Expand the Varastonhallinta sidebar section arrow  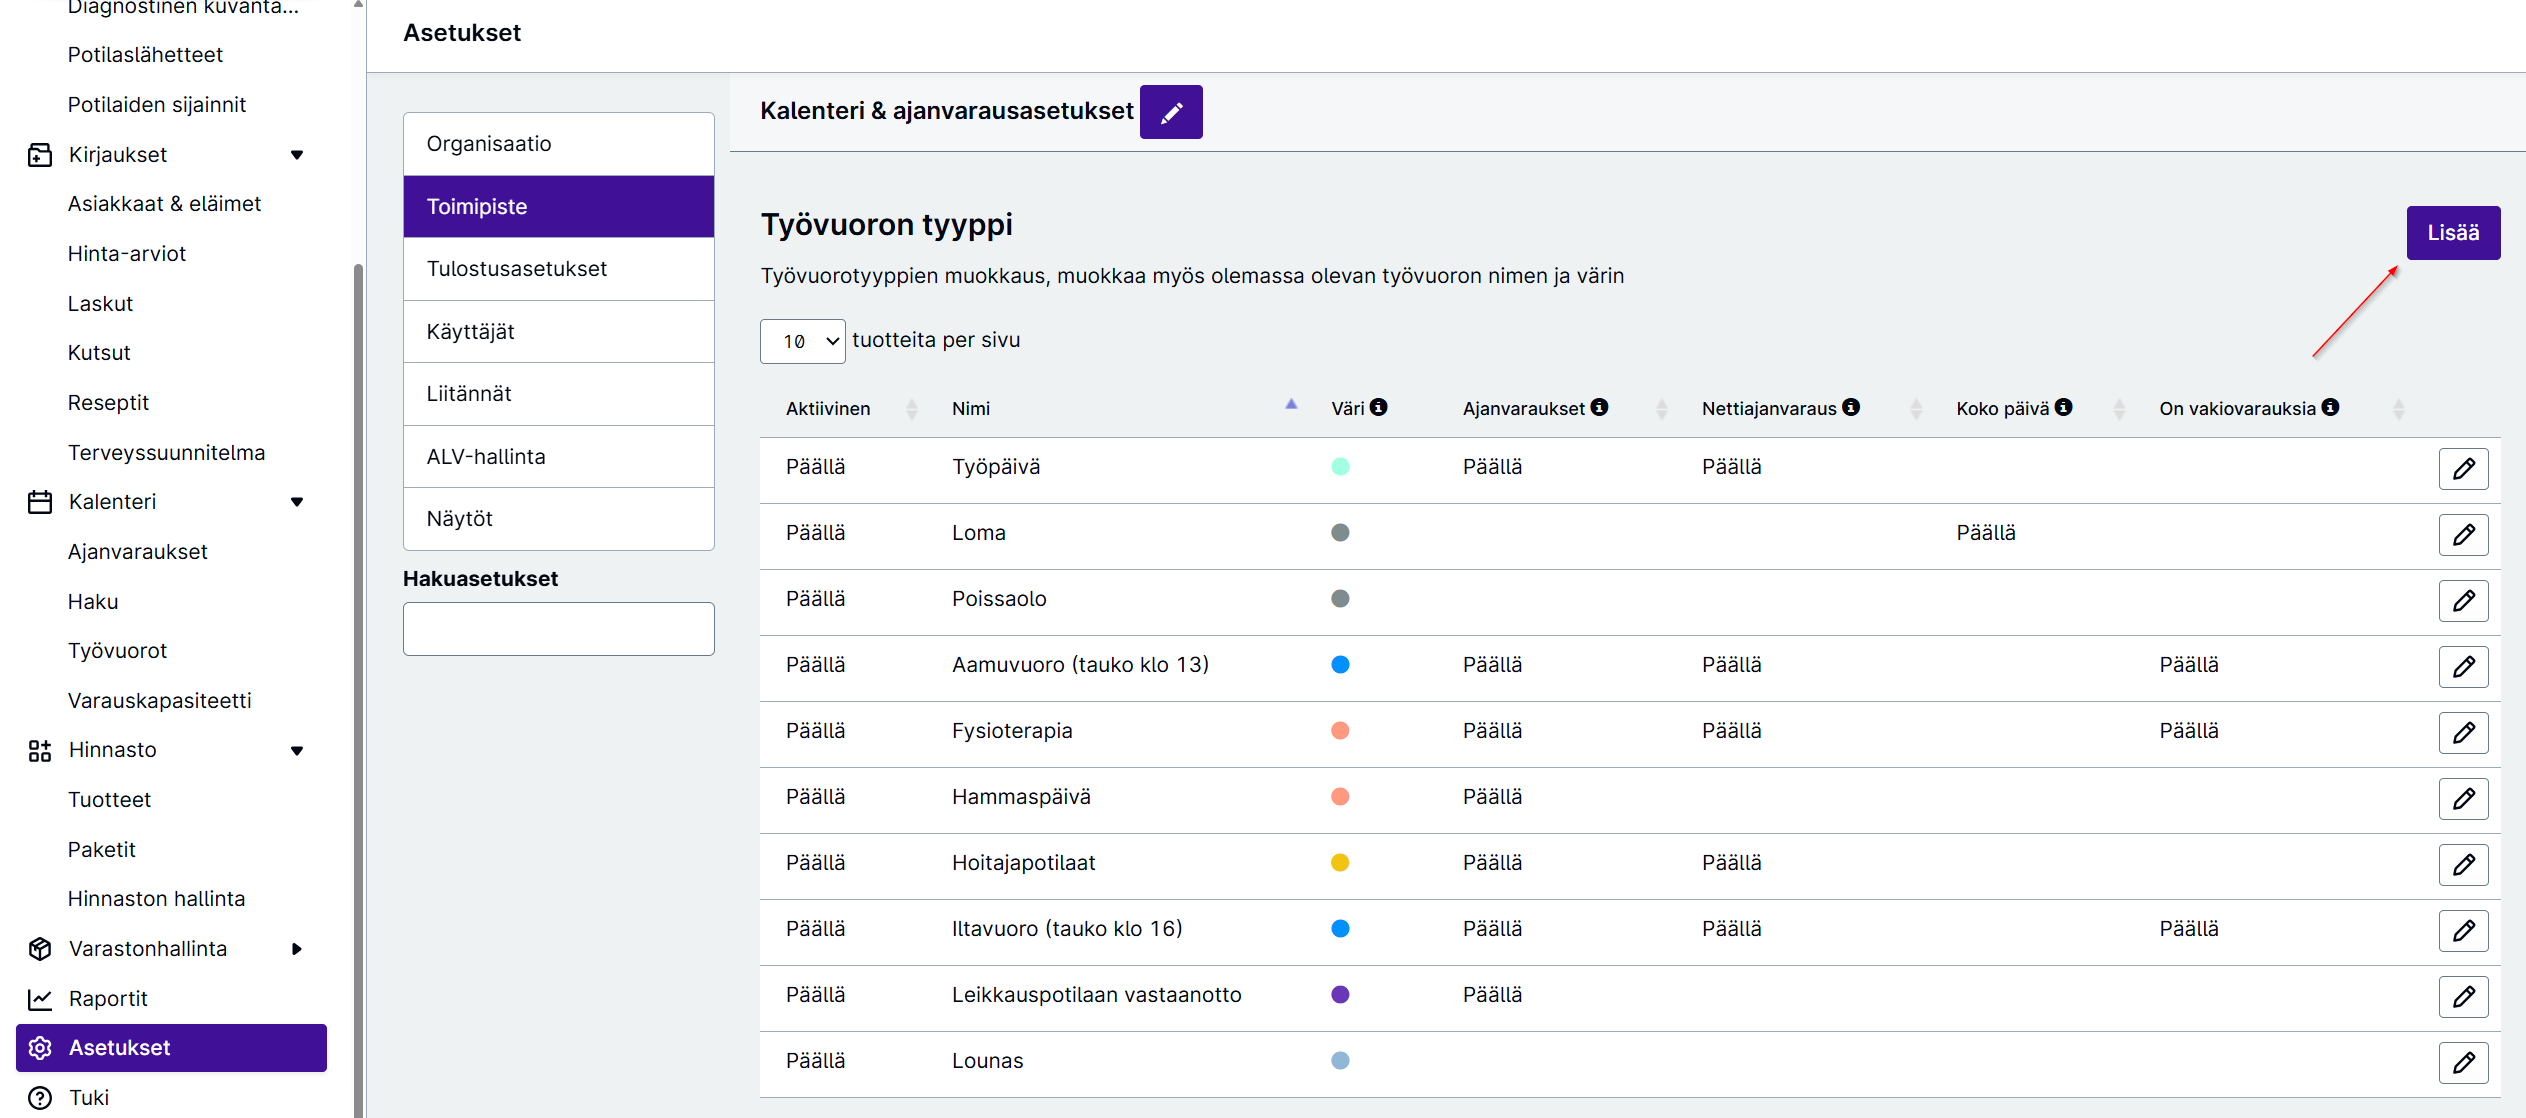297,949
